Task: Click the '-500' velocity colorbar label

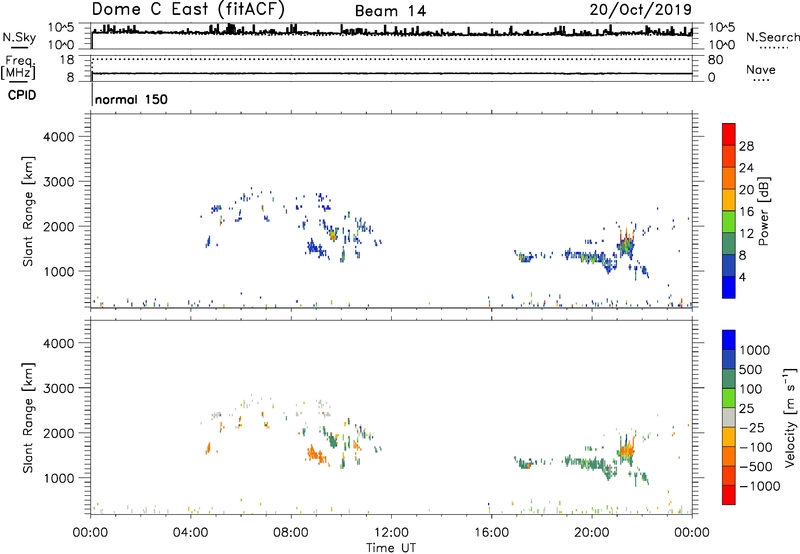Action: click(x=755, y=466)
